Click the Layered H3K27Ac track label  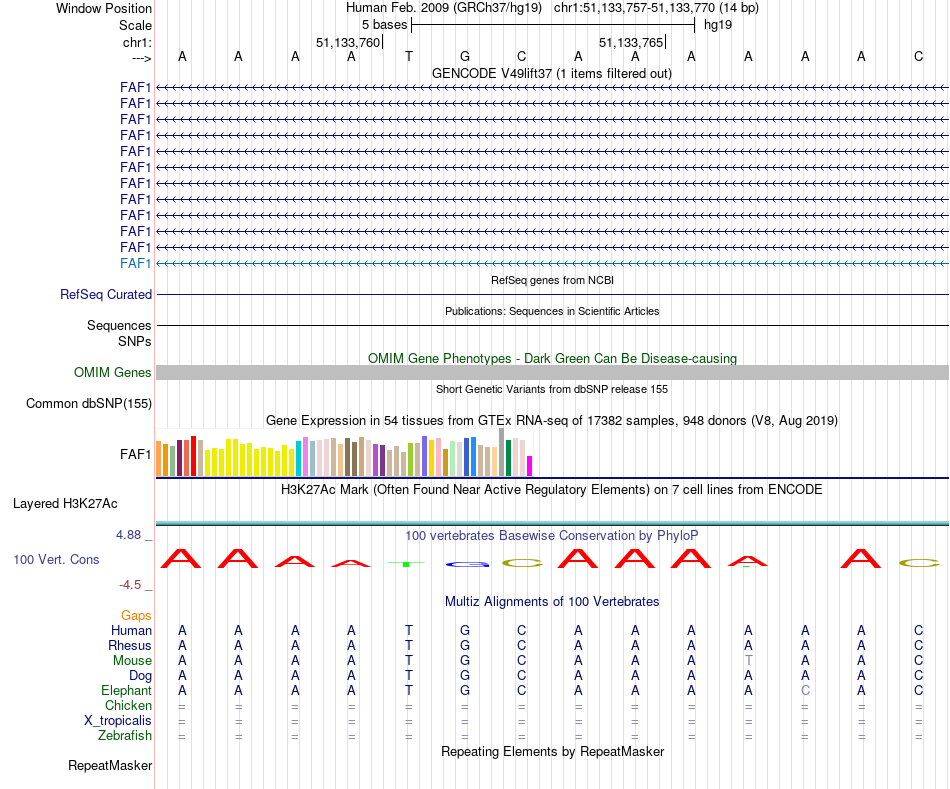tap(65, 504)
